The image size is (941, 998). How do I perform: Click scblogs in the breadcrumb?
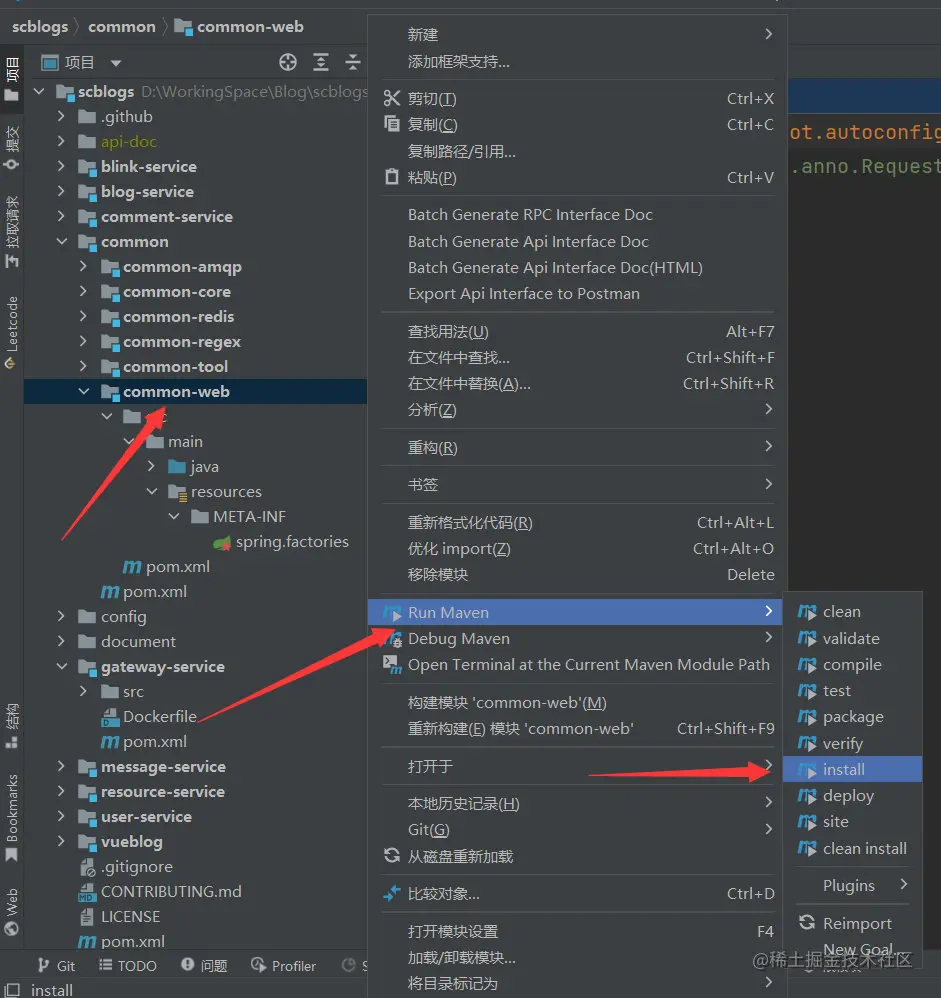tap(39, 27)
